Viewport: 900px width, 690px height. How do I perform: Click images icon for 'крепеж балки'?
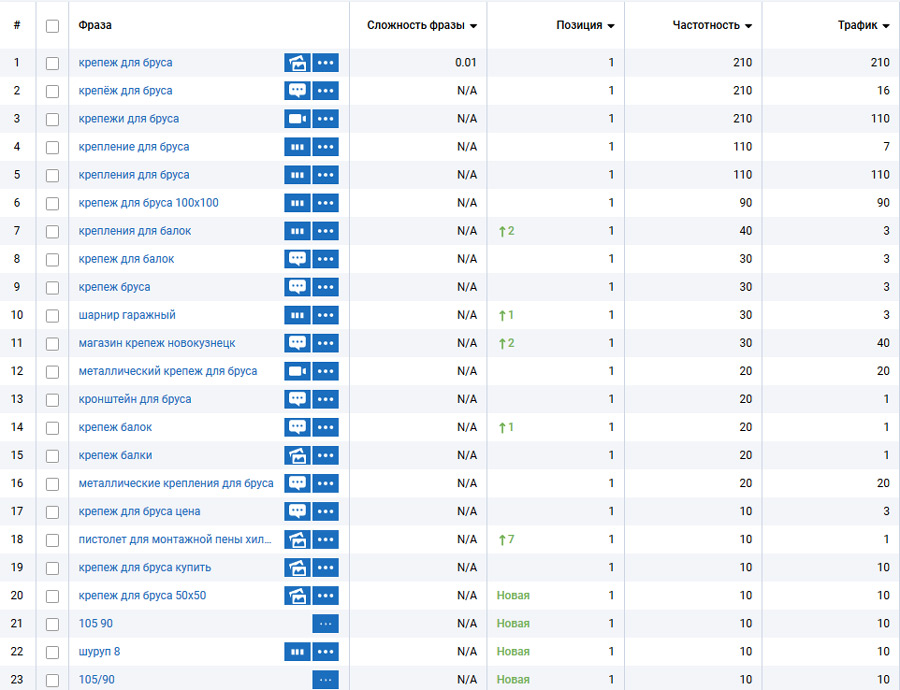[x=297, y=455]
